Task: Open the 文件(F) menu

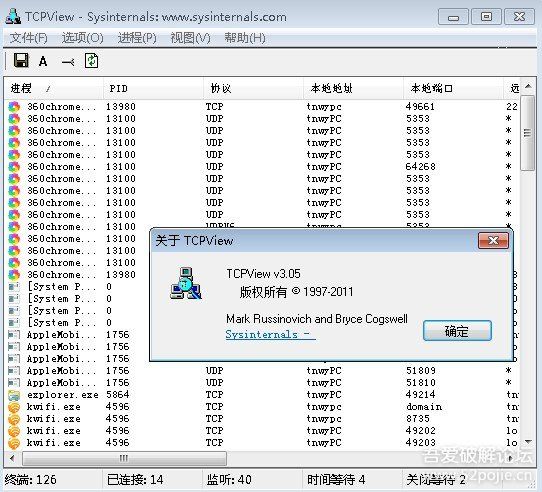Action: pyautogui.click(x=29, y=38)
